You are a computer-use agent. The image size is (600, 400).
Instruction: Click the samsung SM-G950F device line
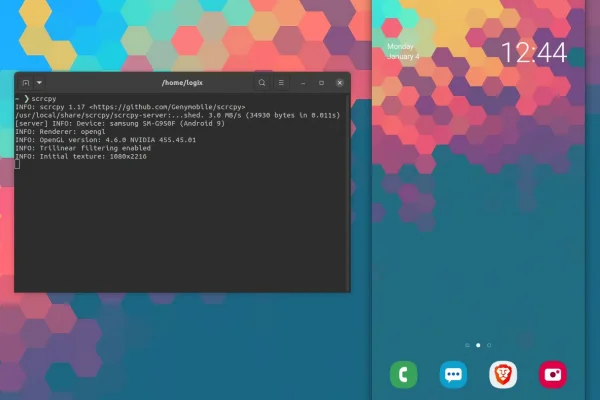point(120,124)
